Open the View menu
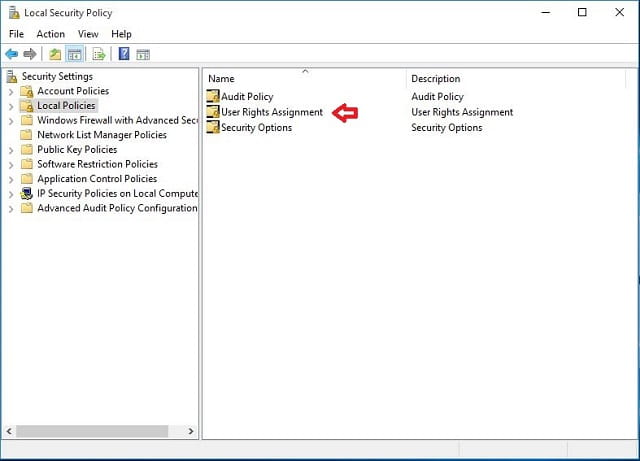Image resolution: width=640 pixels, height=461 pixels. click(88, 34)
